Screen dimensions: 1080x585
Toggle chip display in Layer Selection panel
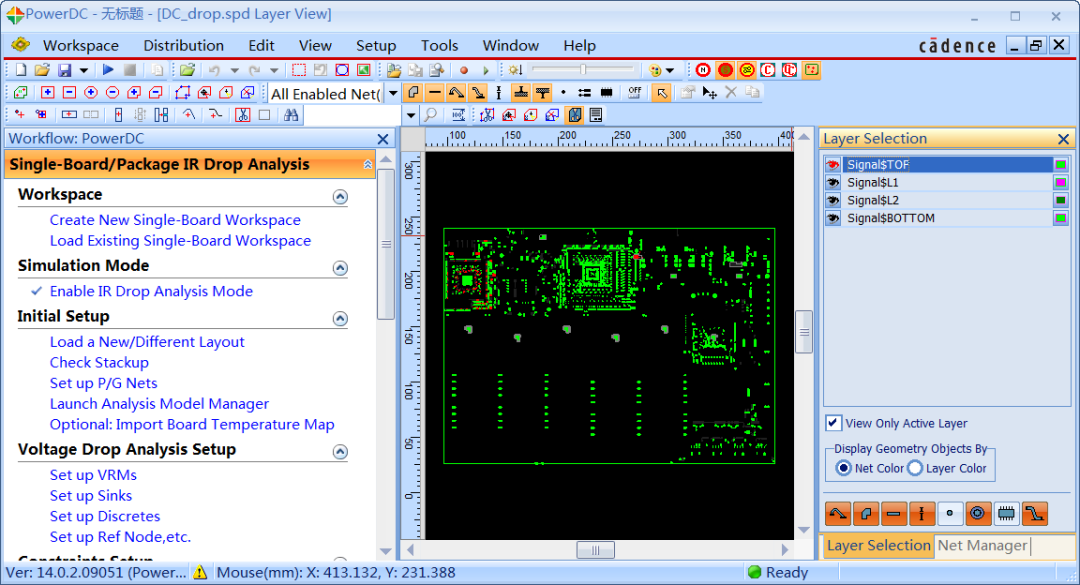pos(1006,513)
